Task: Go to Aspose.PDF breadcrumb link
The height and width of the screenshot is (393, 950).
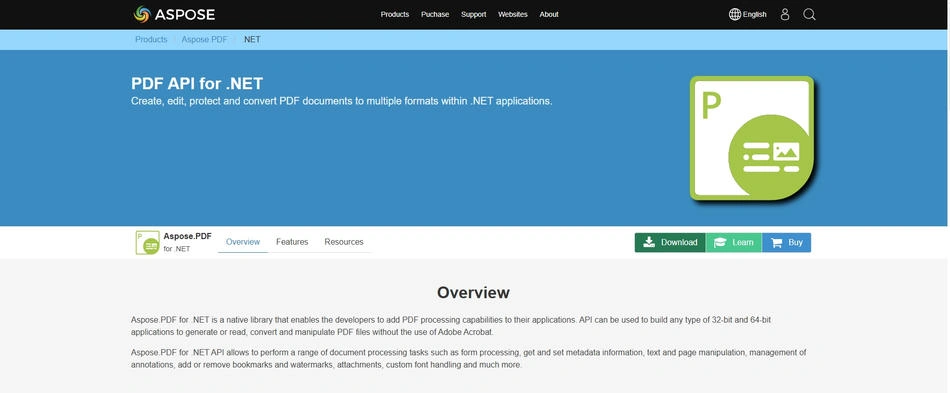Action: point(204,39)
